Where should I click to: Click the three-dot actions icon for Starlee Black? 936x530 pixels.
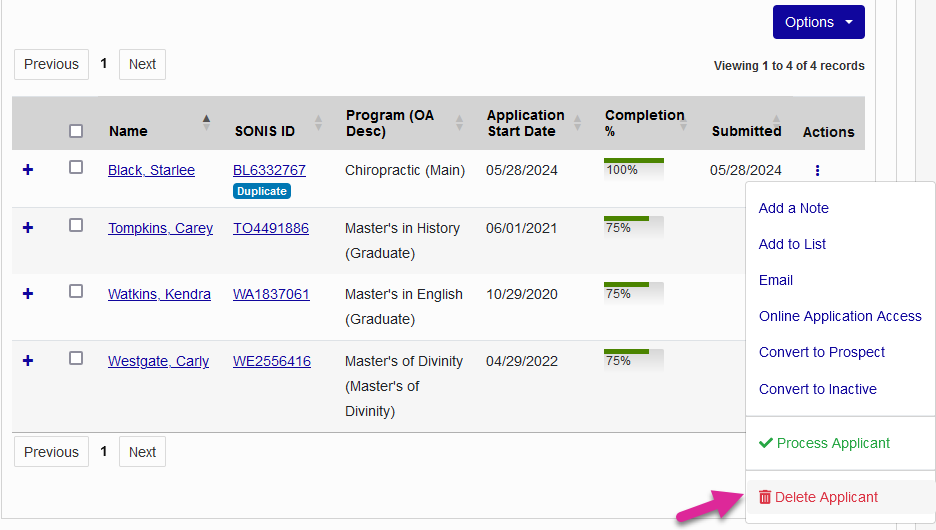coord(817,171)
